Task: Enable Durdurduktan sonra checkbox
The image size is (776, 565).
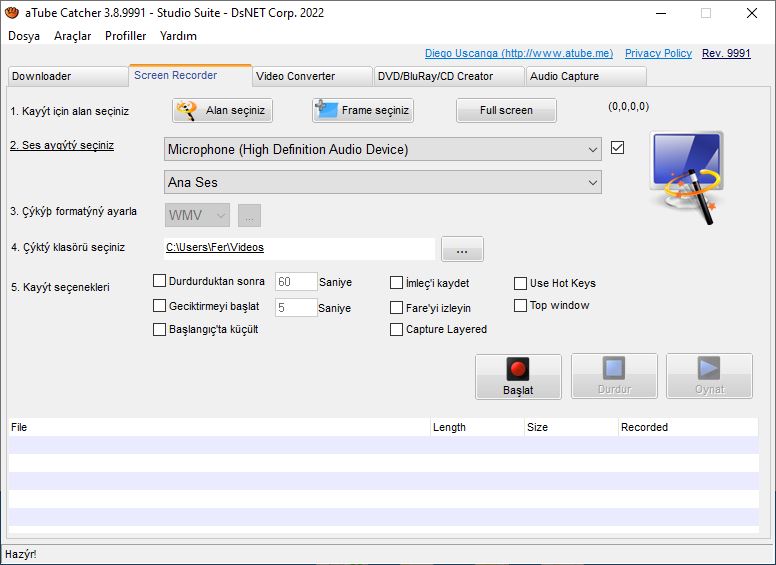Action: coord(159,281)
